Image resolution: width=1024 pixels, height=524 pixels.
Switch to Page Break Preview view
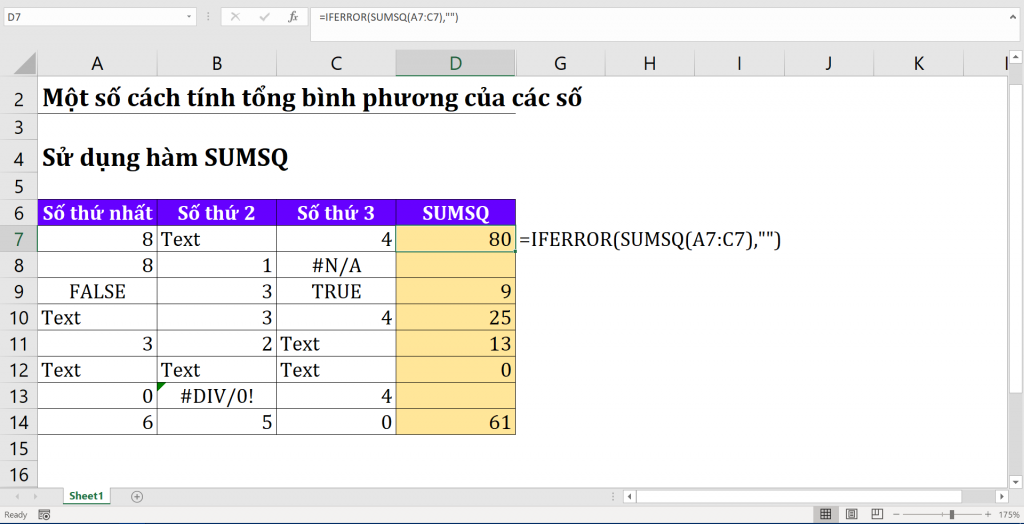(x=877, y=514)
